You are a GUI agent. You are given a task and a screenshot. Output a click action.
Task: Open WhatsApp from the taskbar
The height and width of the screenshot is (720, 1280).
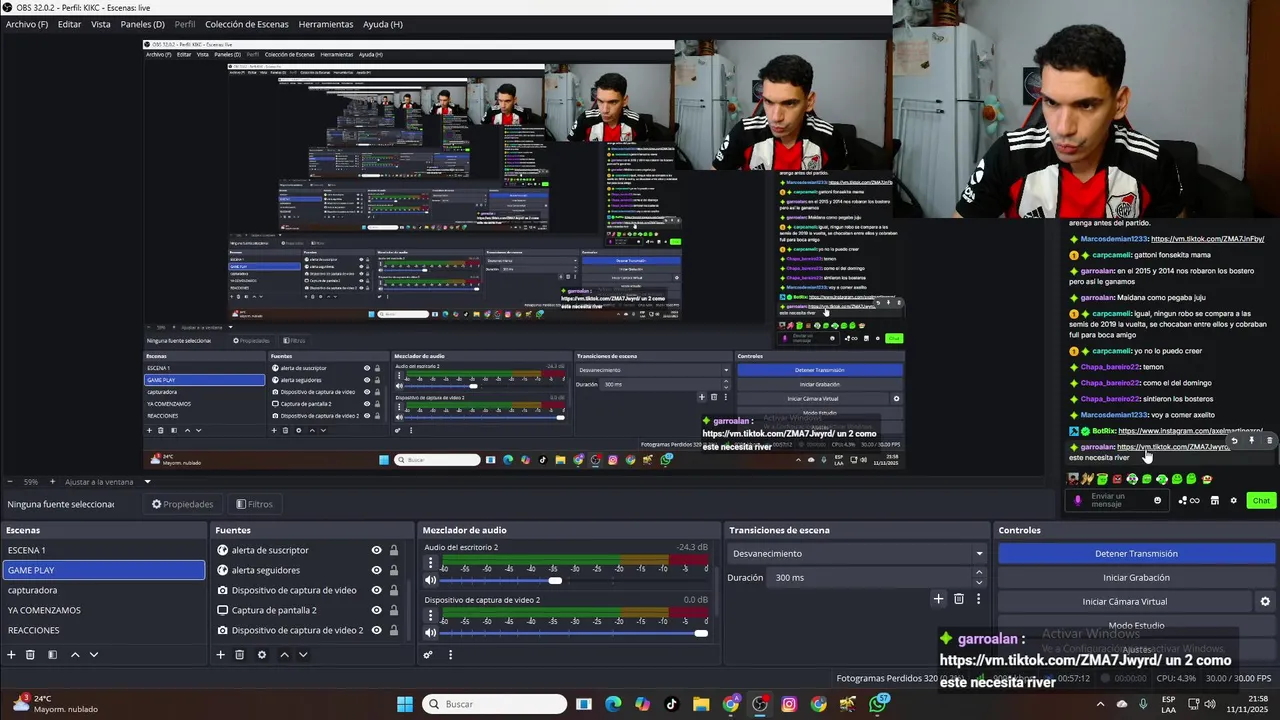tap(878, 704)
